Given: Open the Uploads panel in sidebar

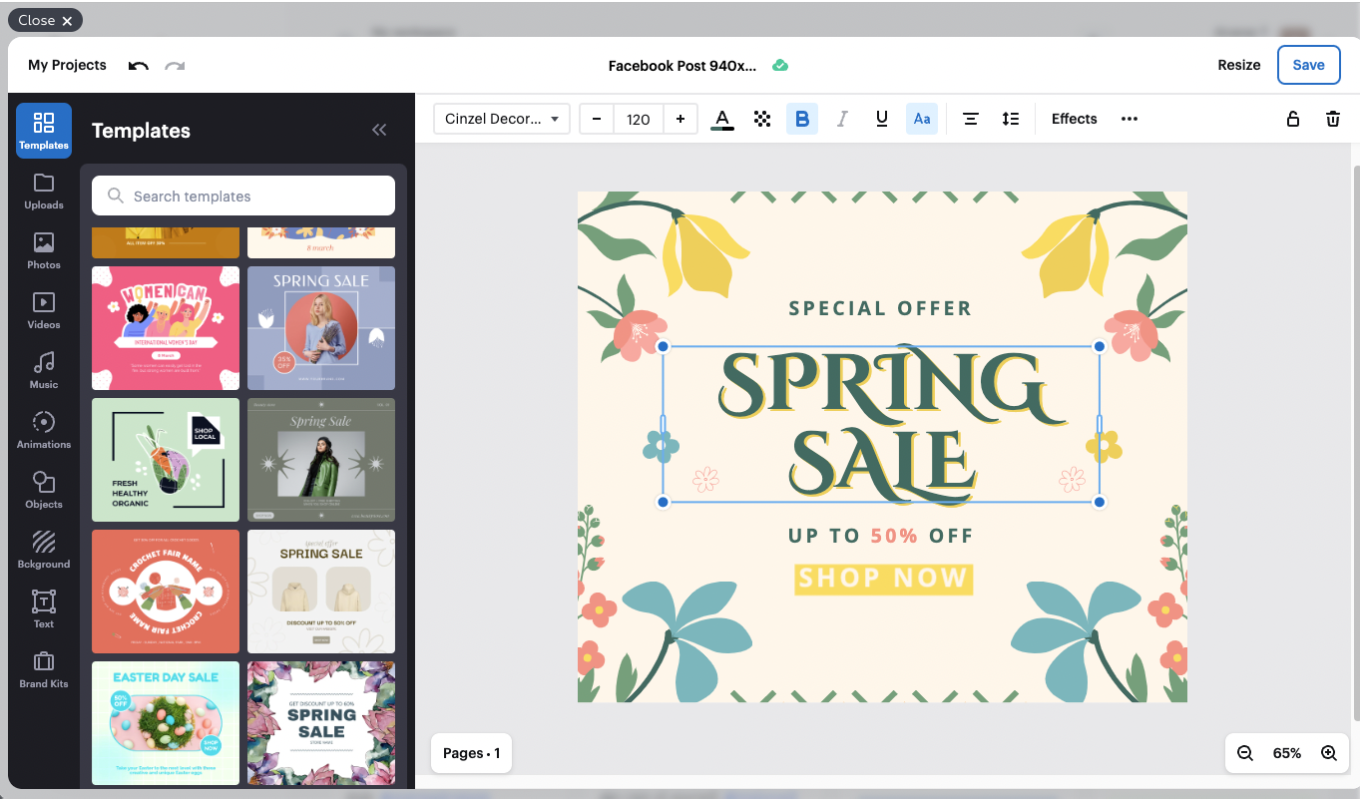Looking at the screenshot, I should (43, 191).
